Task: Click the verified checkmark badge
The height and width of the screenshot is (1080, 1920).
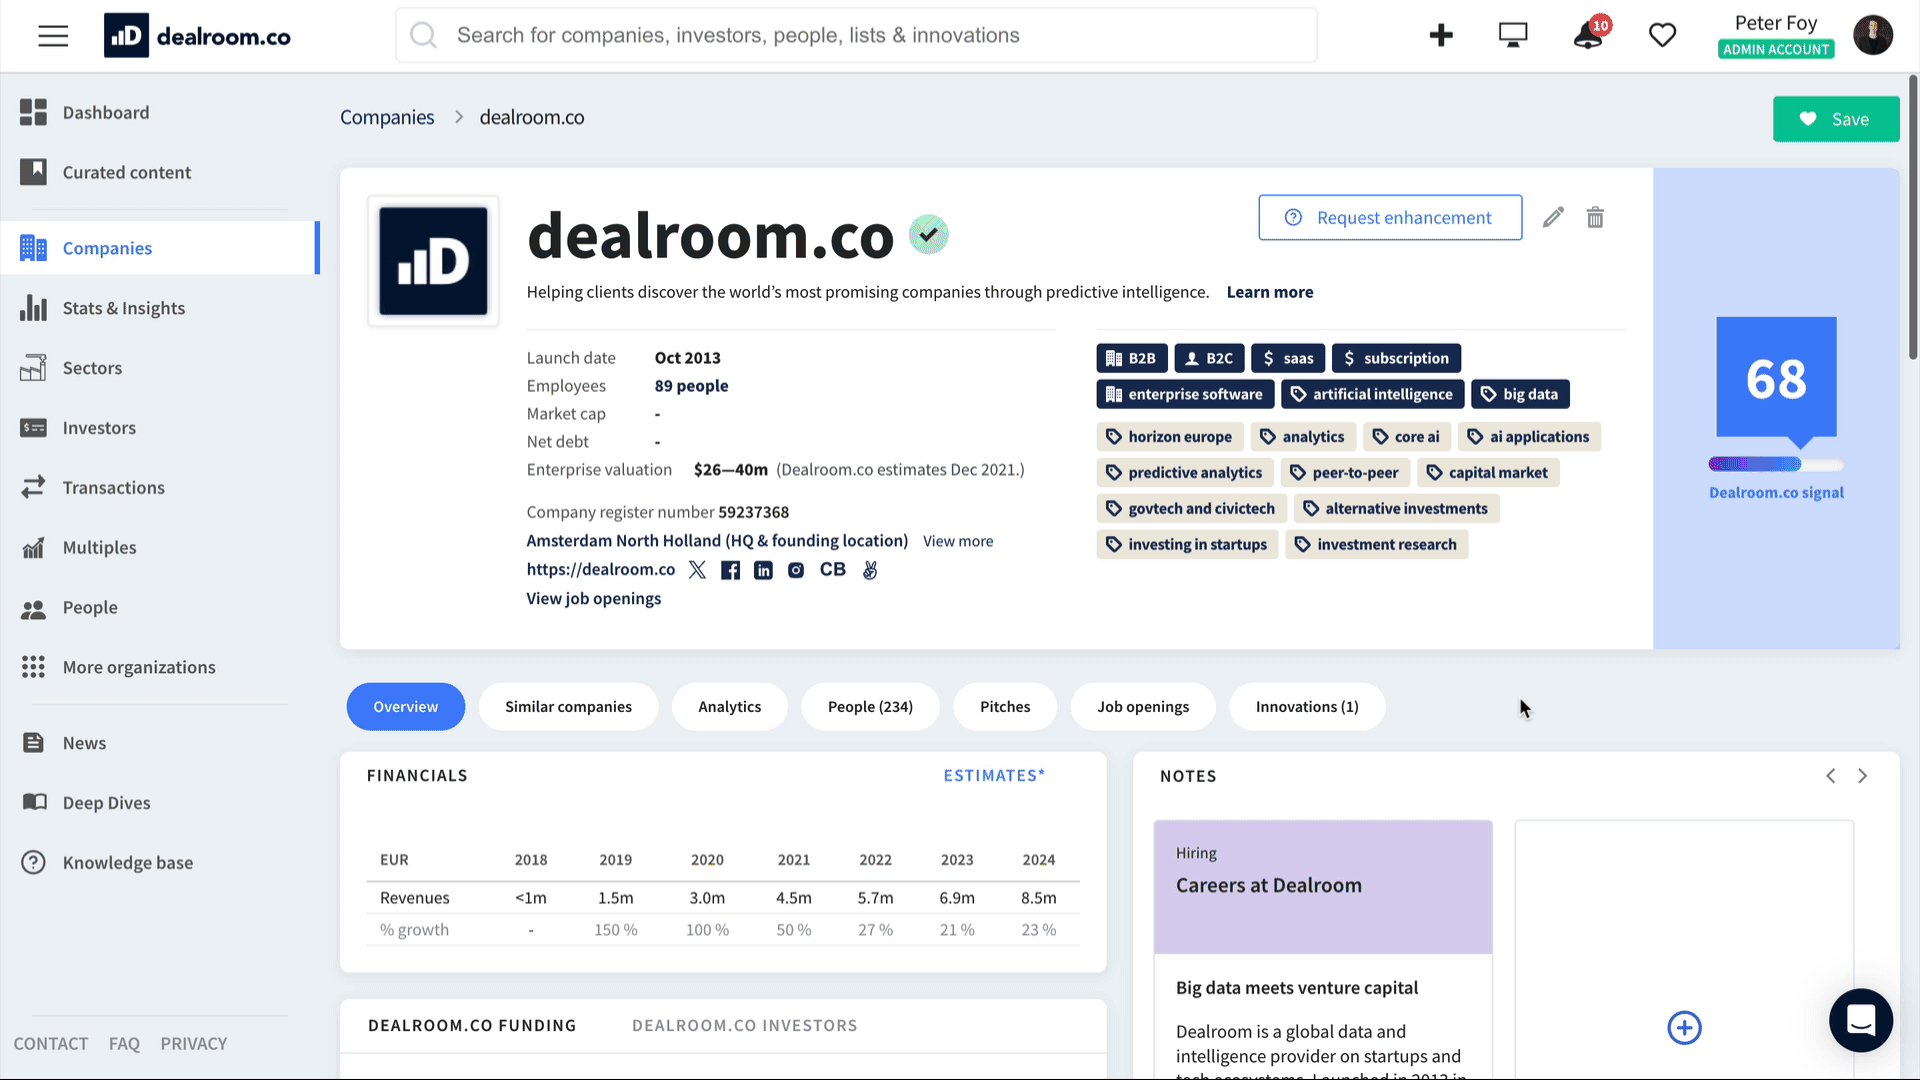Action: coord(928,235)
